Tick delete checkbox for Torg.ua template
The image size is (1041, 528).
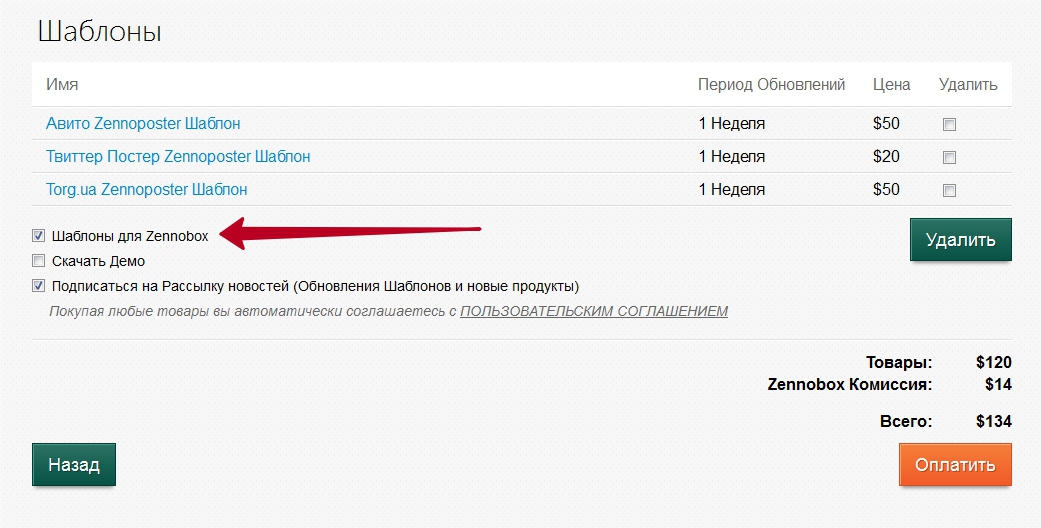pos(949,191)
